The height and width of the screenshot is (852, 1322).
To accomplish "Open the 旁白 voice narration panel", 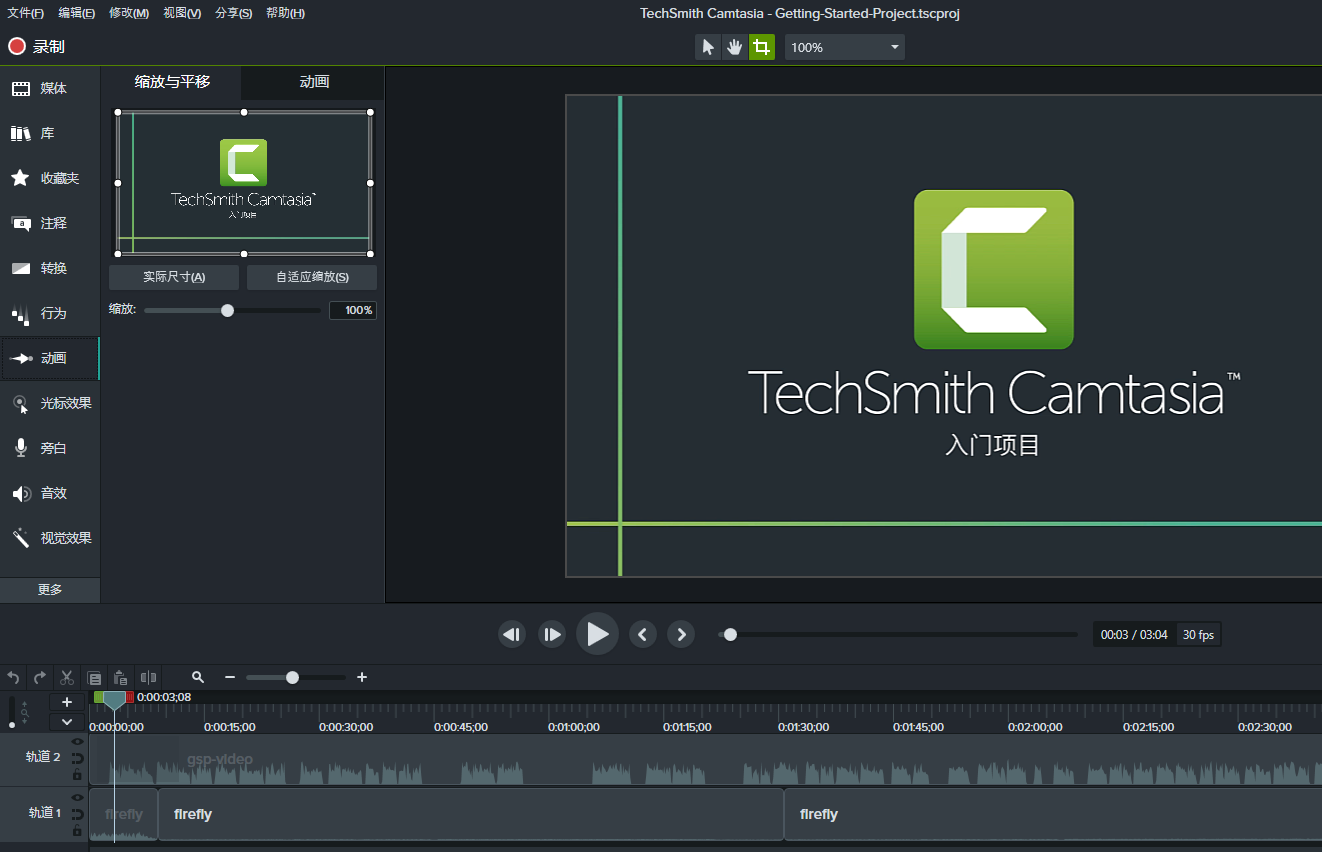I will [50, 448].
